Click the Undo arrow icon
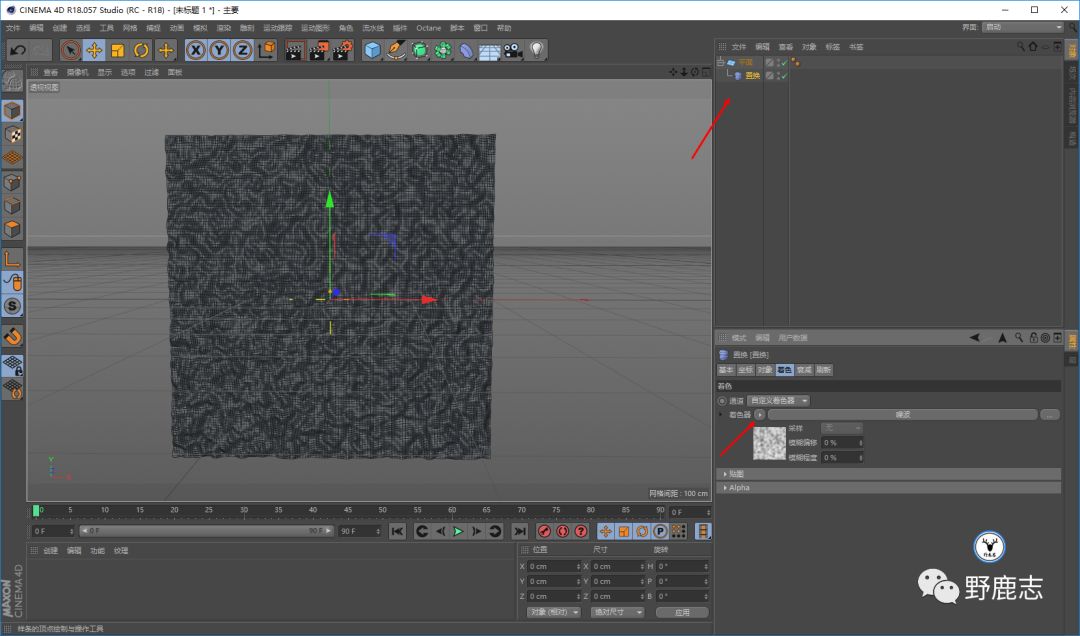This screenshot has width=1080, height=636. tap(17, 50)
